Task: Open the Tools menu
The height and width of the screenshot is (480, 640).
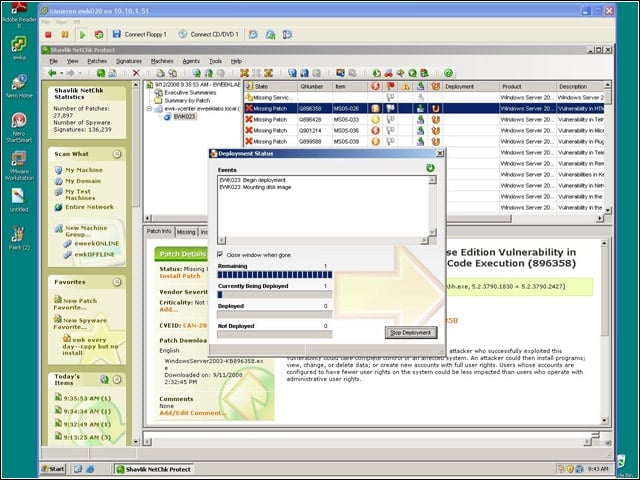Action: (x=216, y=61)
